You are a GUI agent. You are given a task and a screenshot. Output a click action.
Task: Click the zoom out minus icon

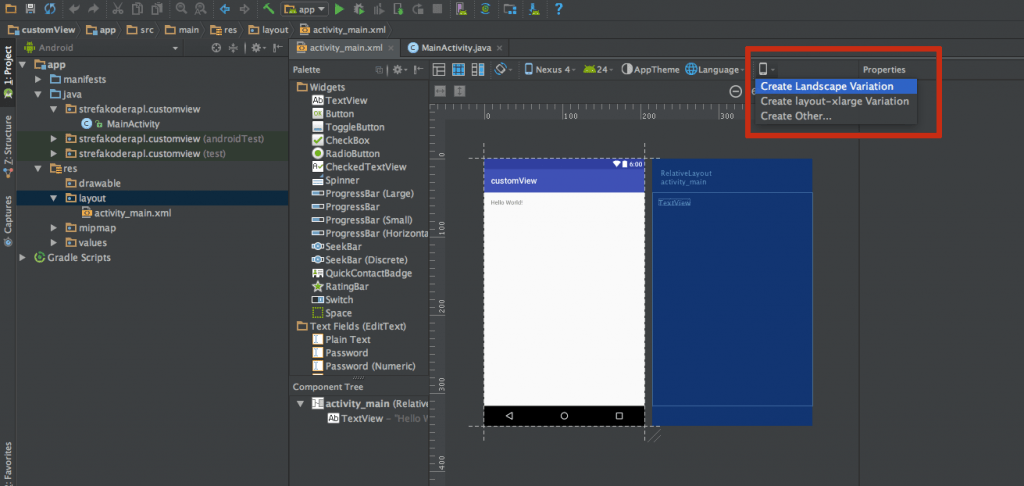click(x=736, y=91)
